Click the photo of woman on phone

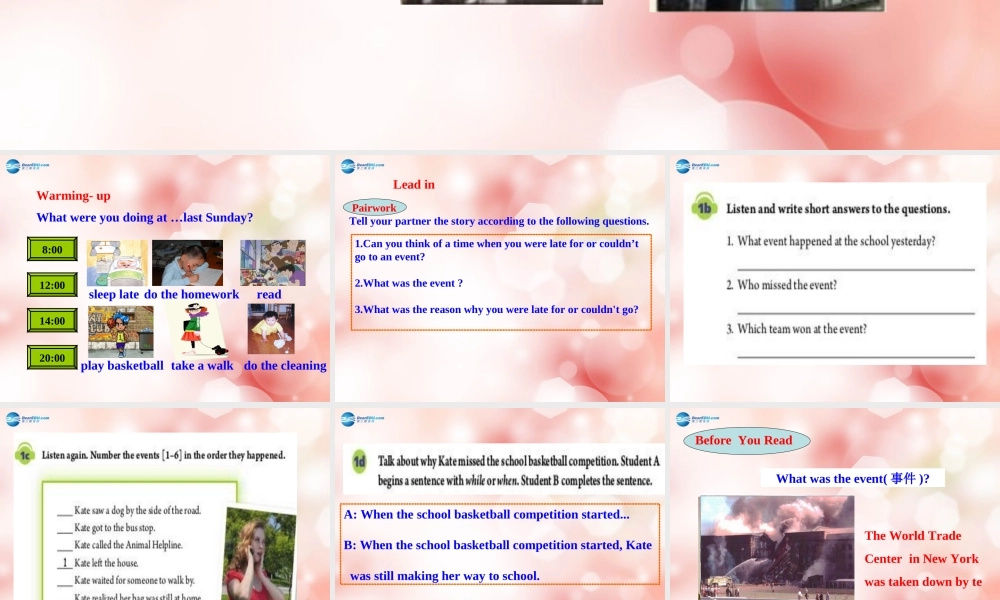coord(260,552)
